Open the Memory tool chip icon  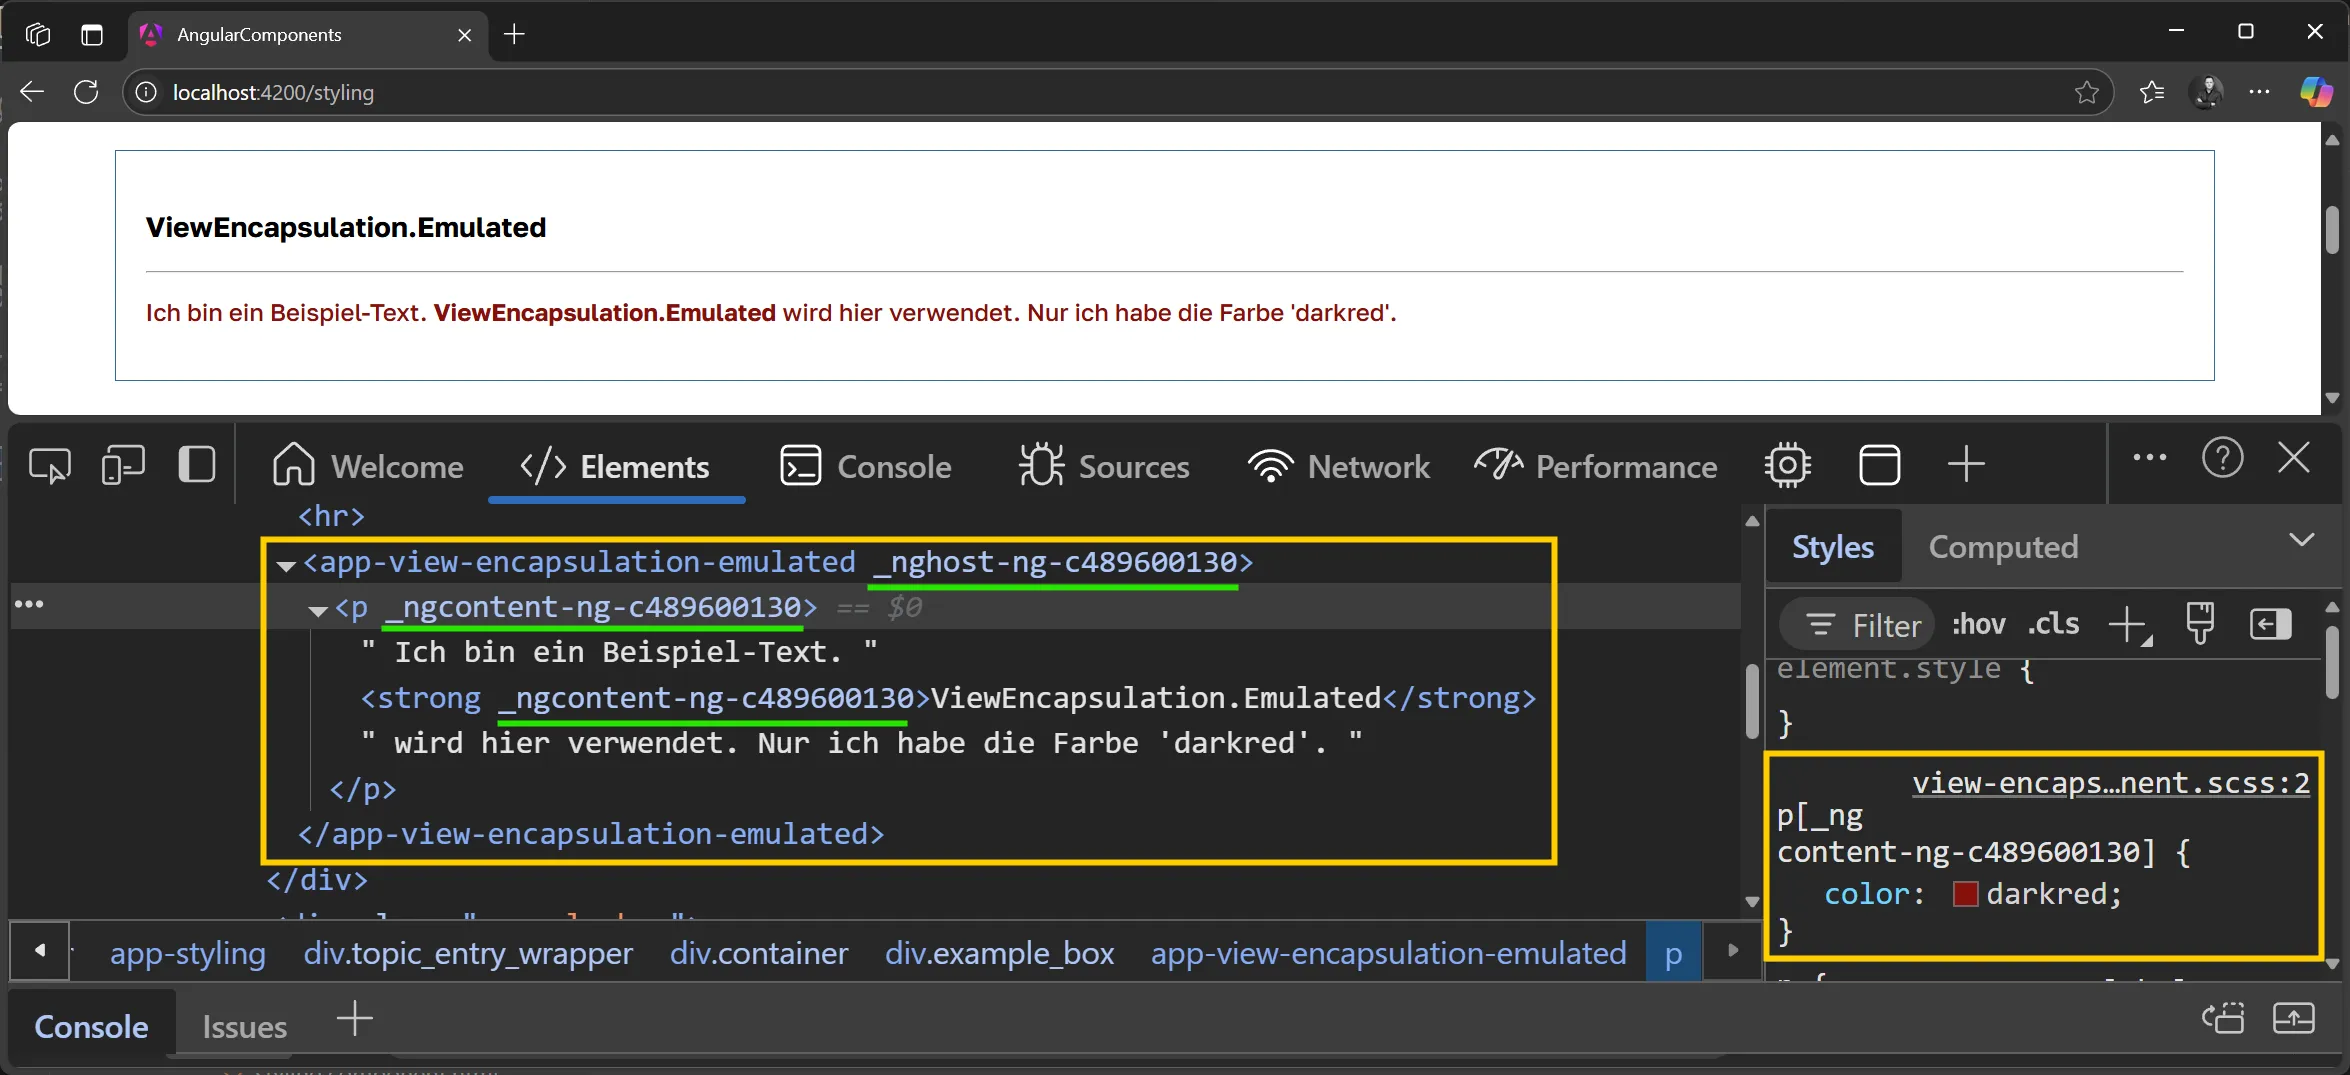coord(1788,465)
